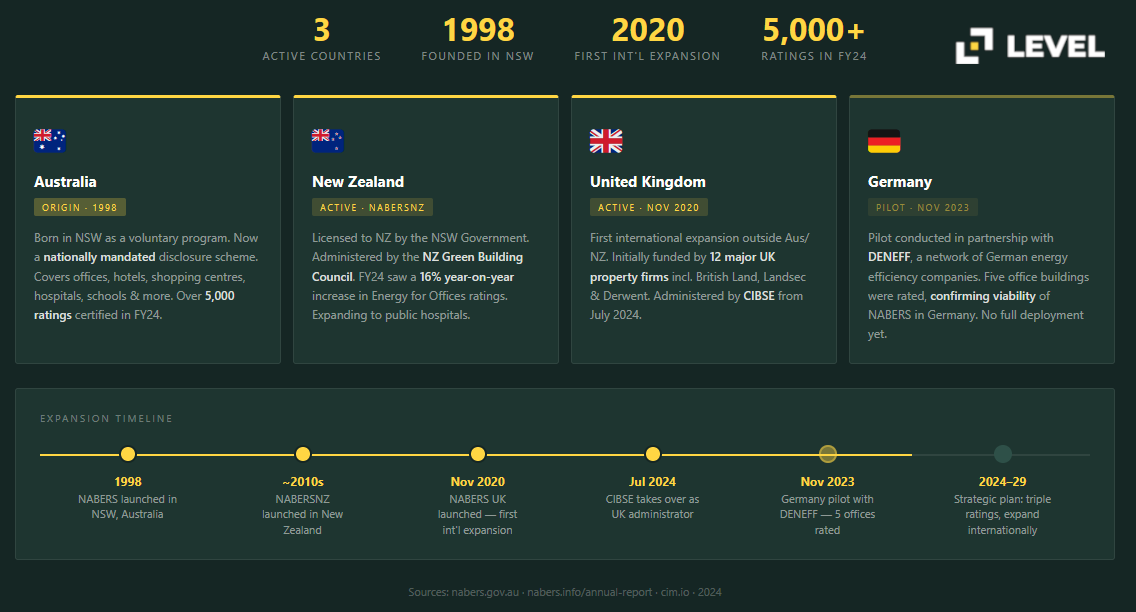Select the United Kingdom flag icon
The image size is (1136, 612).
point(606,142)
